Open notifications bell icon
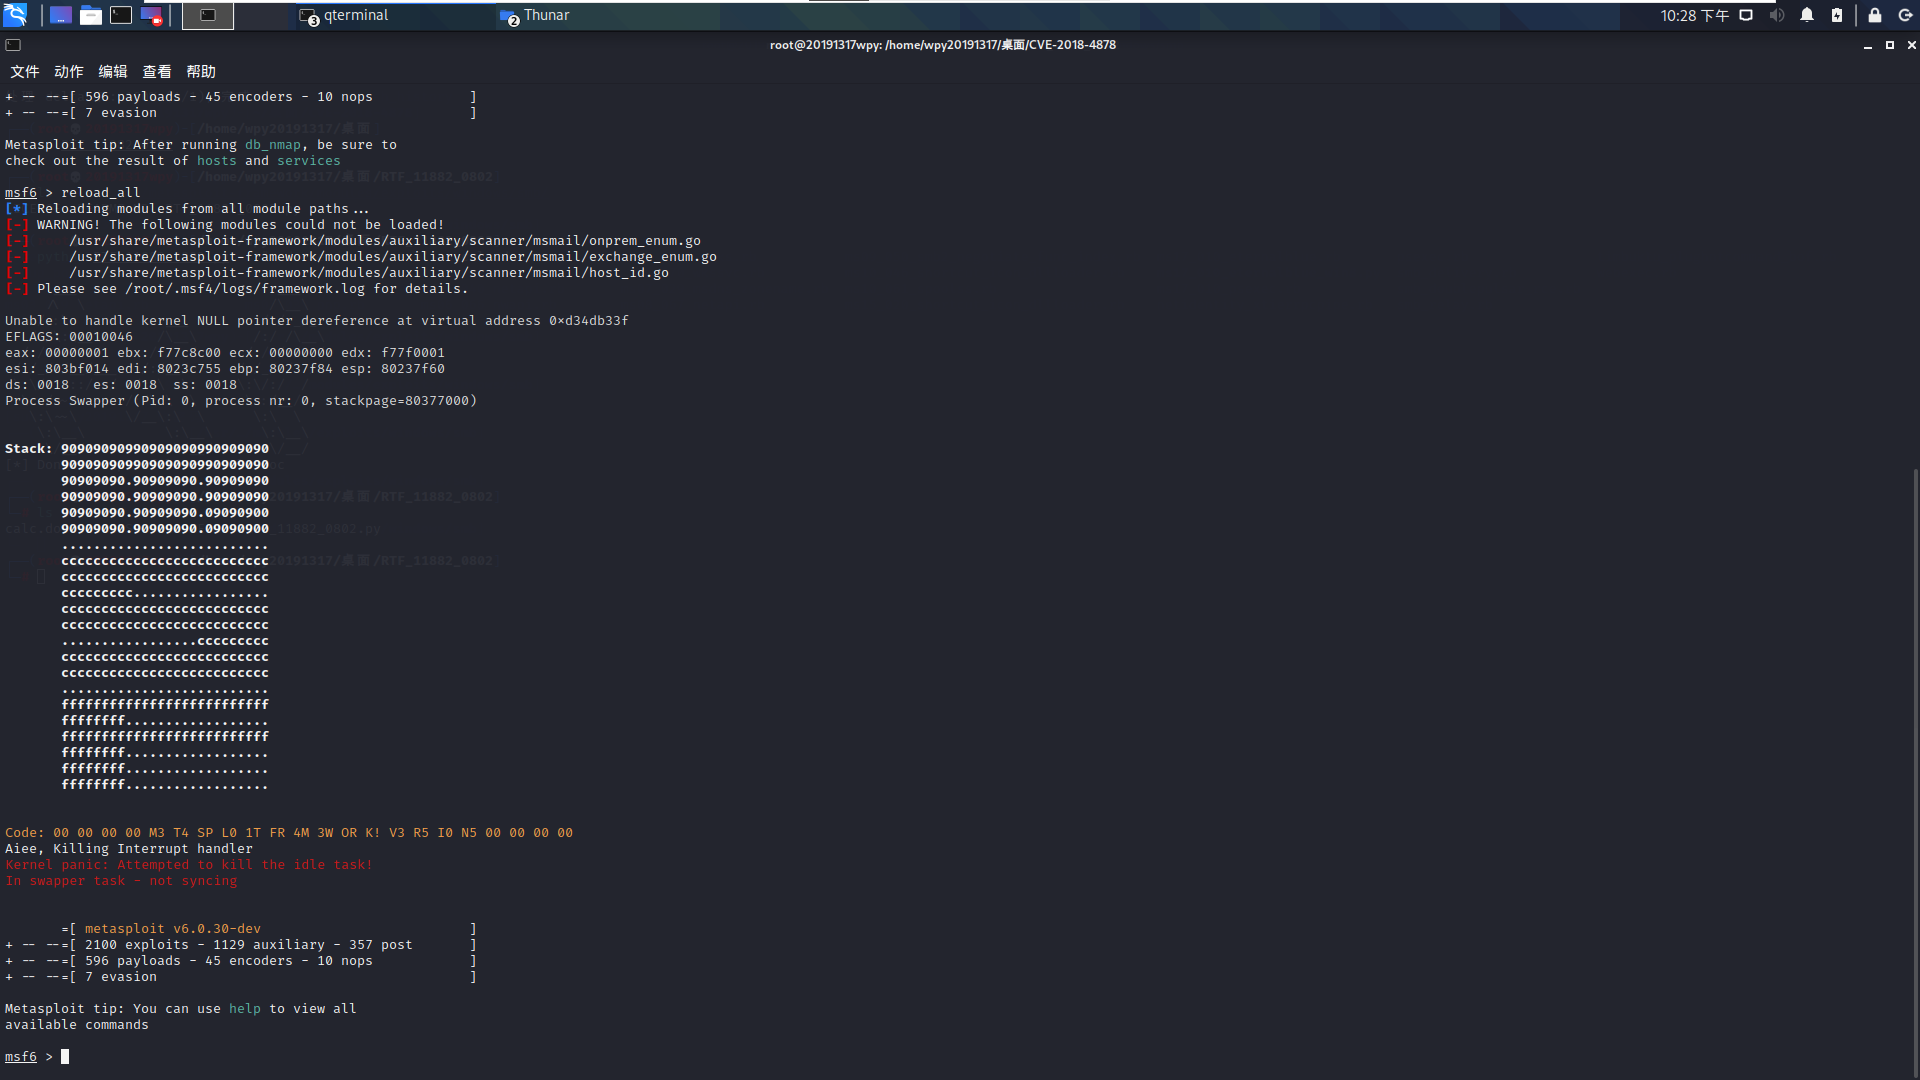1920x1080 pixels. [x=1807, y=15]
